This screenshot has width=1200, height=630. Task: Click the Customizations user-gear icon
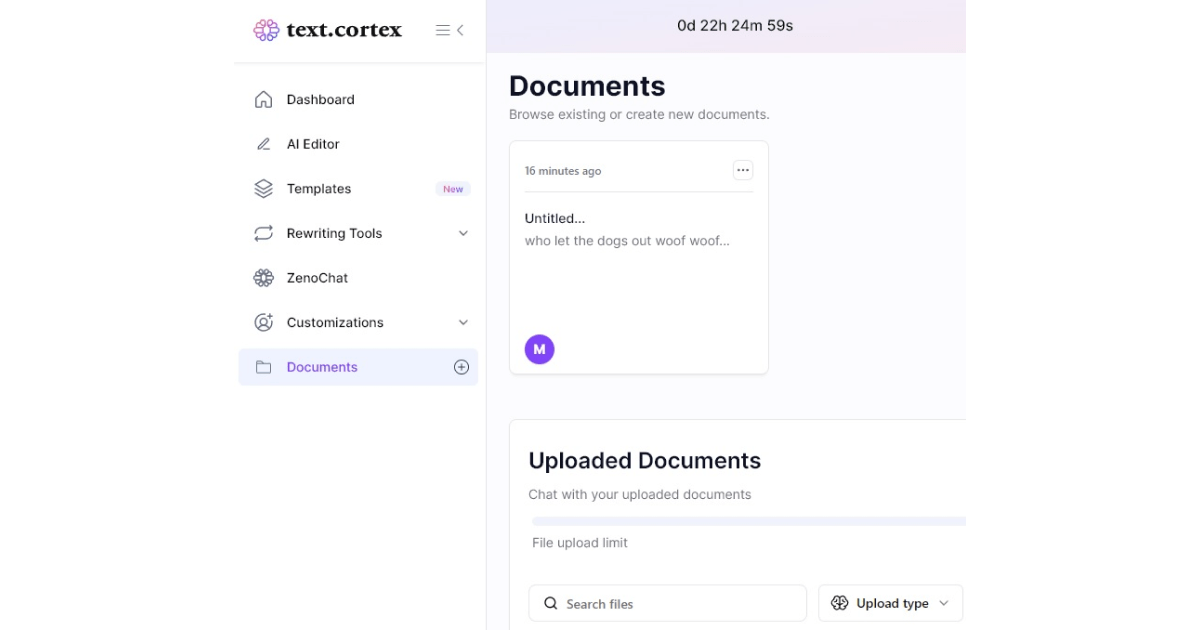tap(263, 322)
